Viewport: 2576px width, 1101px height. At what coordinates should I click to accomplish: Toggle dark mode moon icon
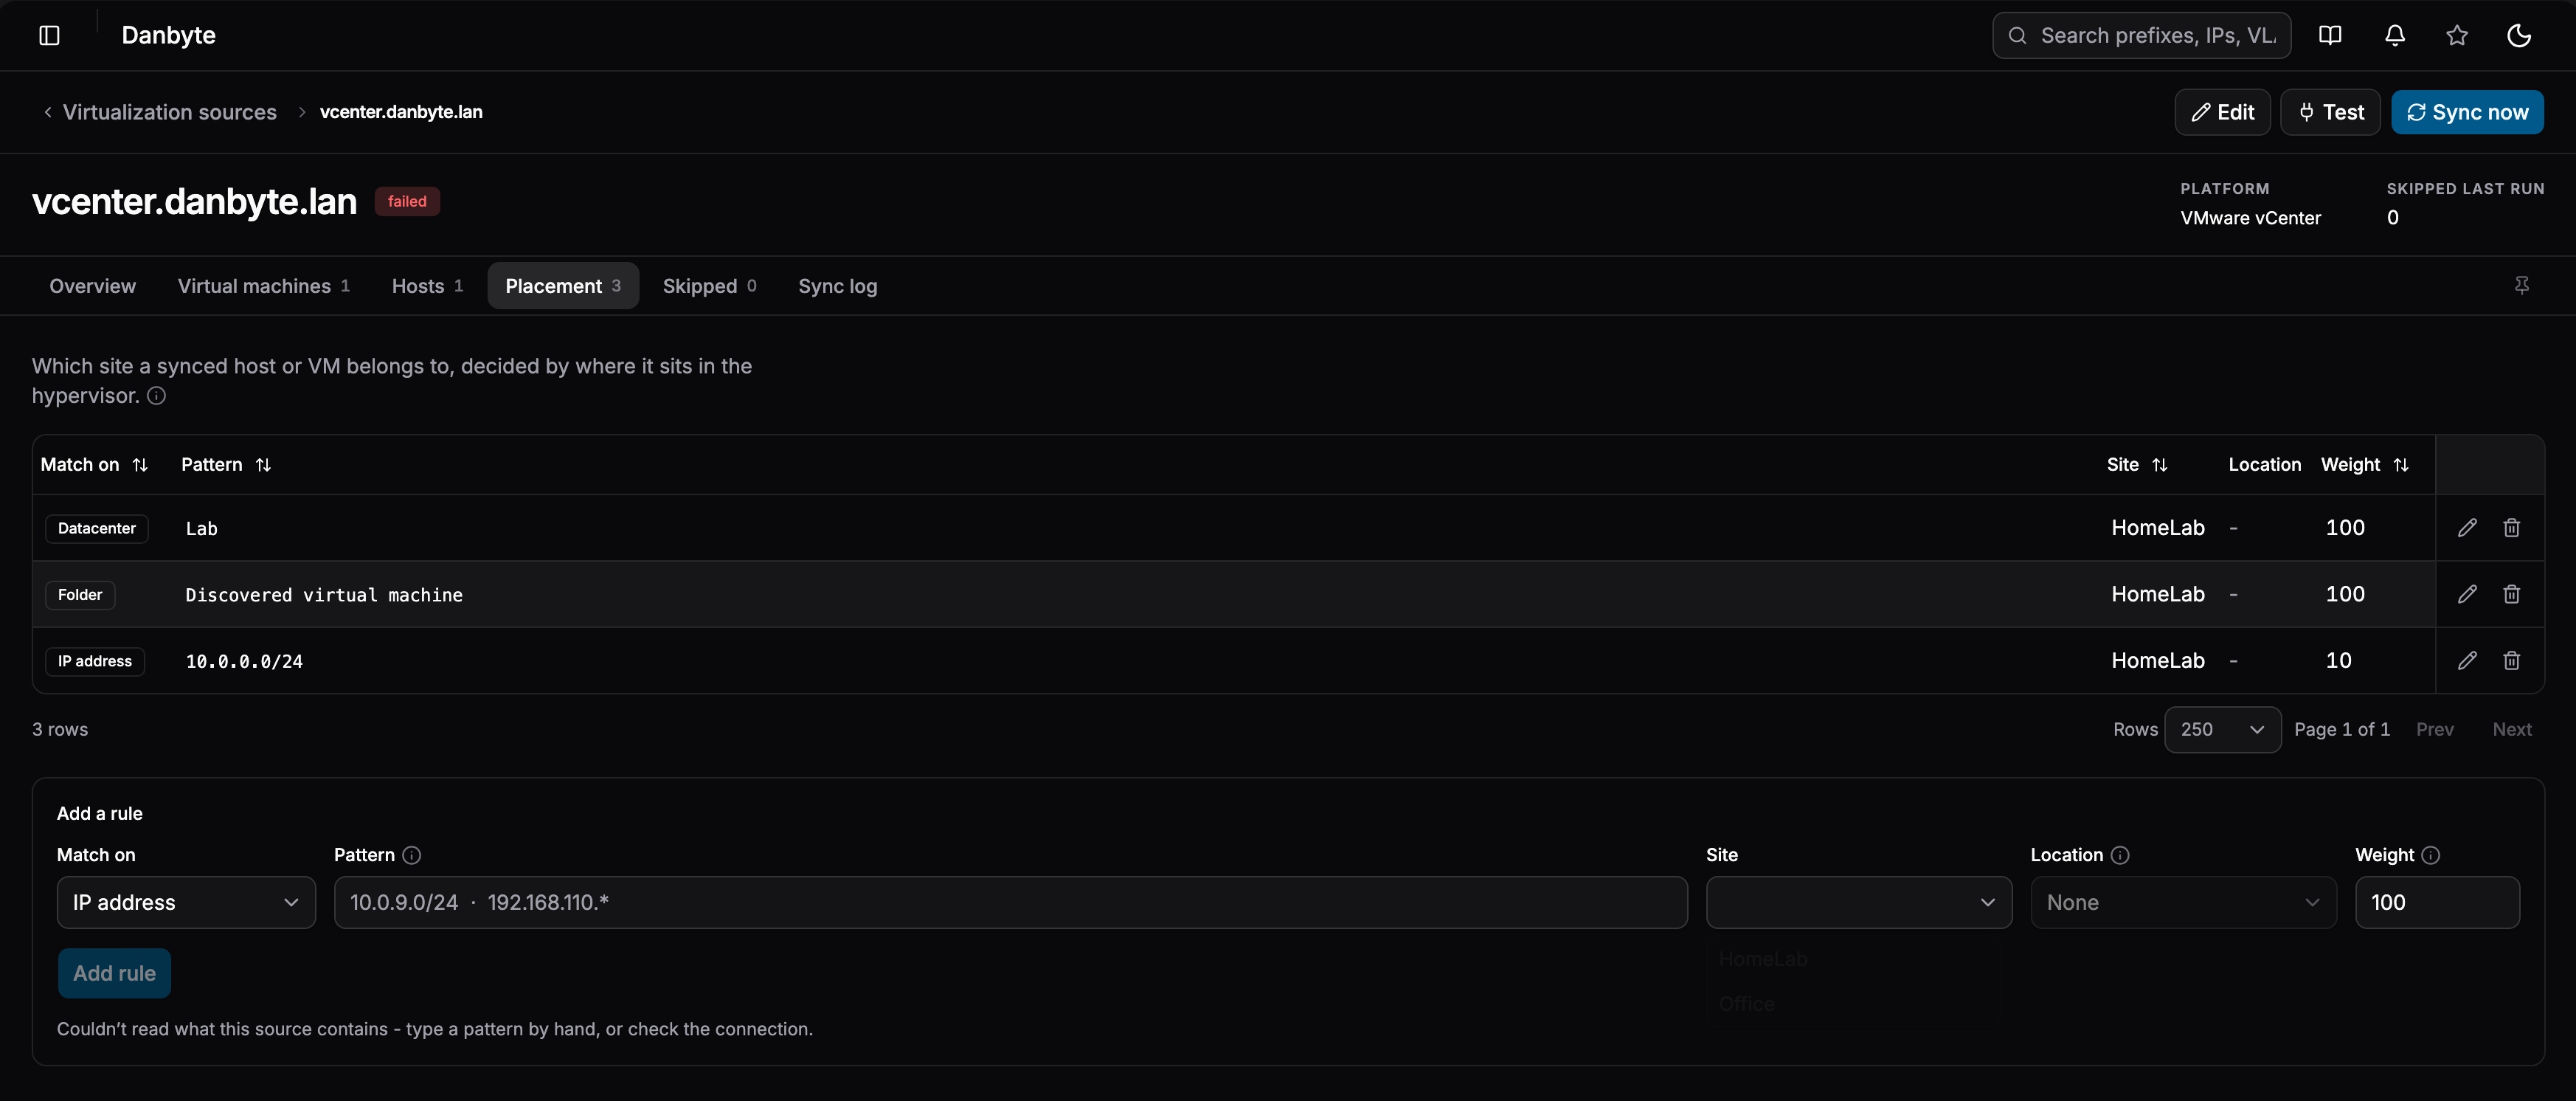pyautogui.click(x=2519, y=35)
